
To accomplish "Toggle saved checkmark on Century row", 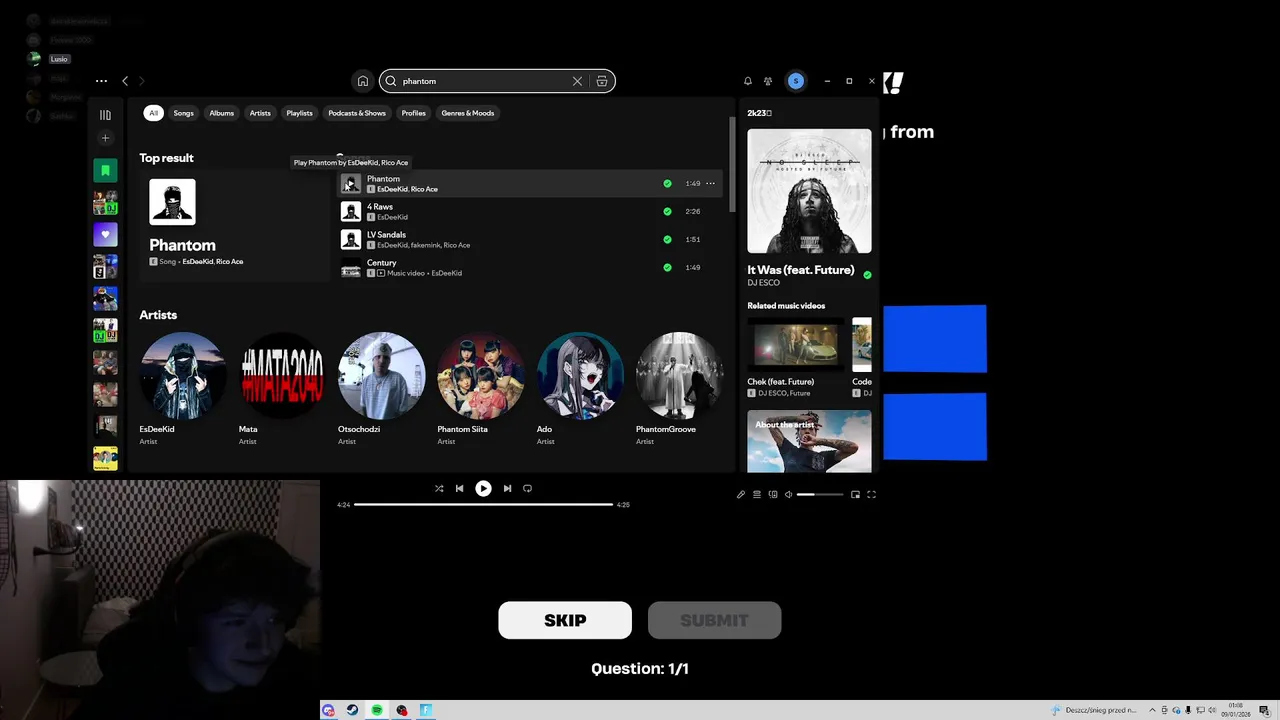I will [x=667, y=268].
